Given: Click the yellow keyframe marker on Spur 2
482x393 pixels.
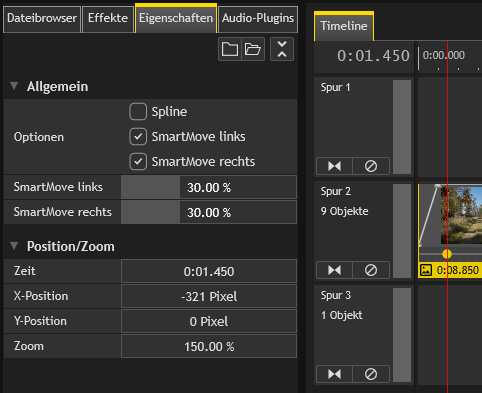Looking at the screenshot, I should point(447,254).
